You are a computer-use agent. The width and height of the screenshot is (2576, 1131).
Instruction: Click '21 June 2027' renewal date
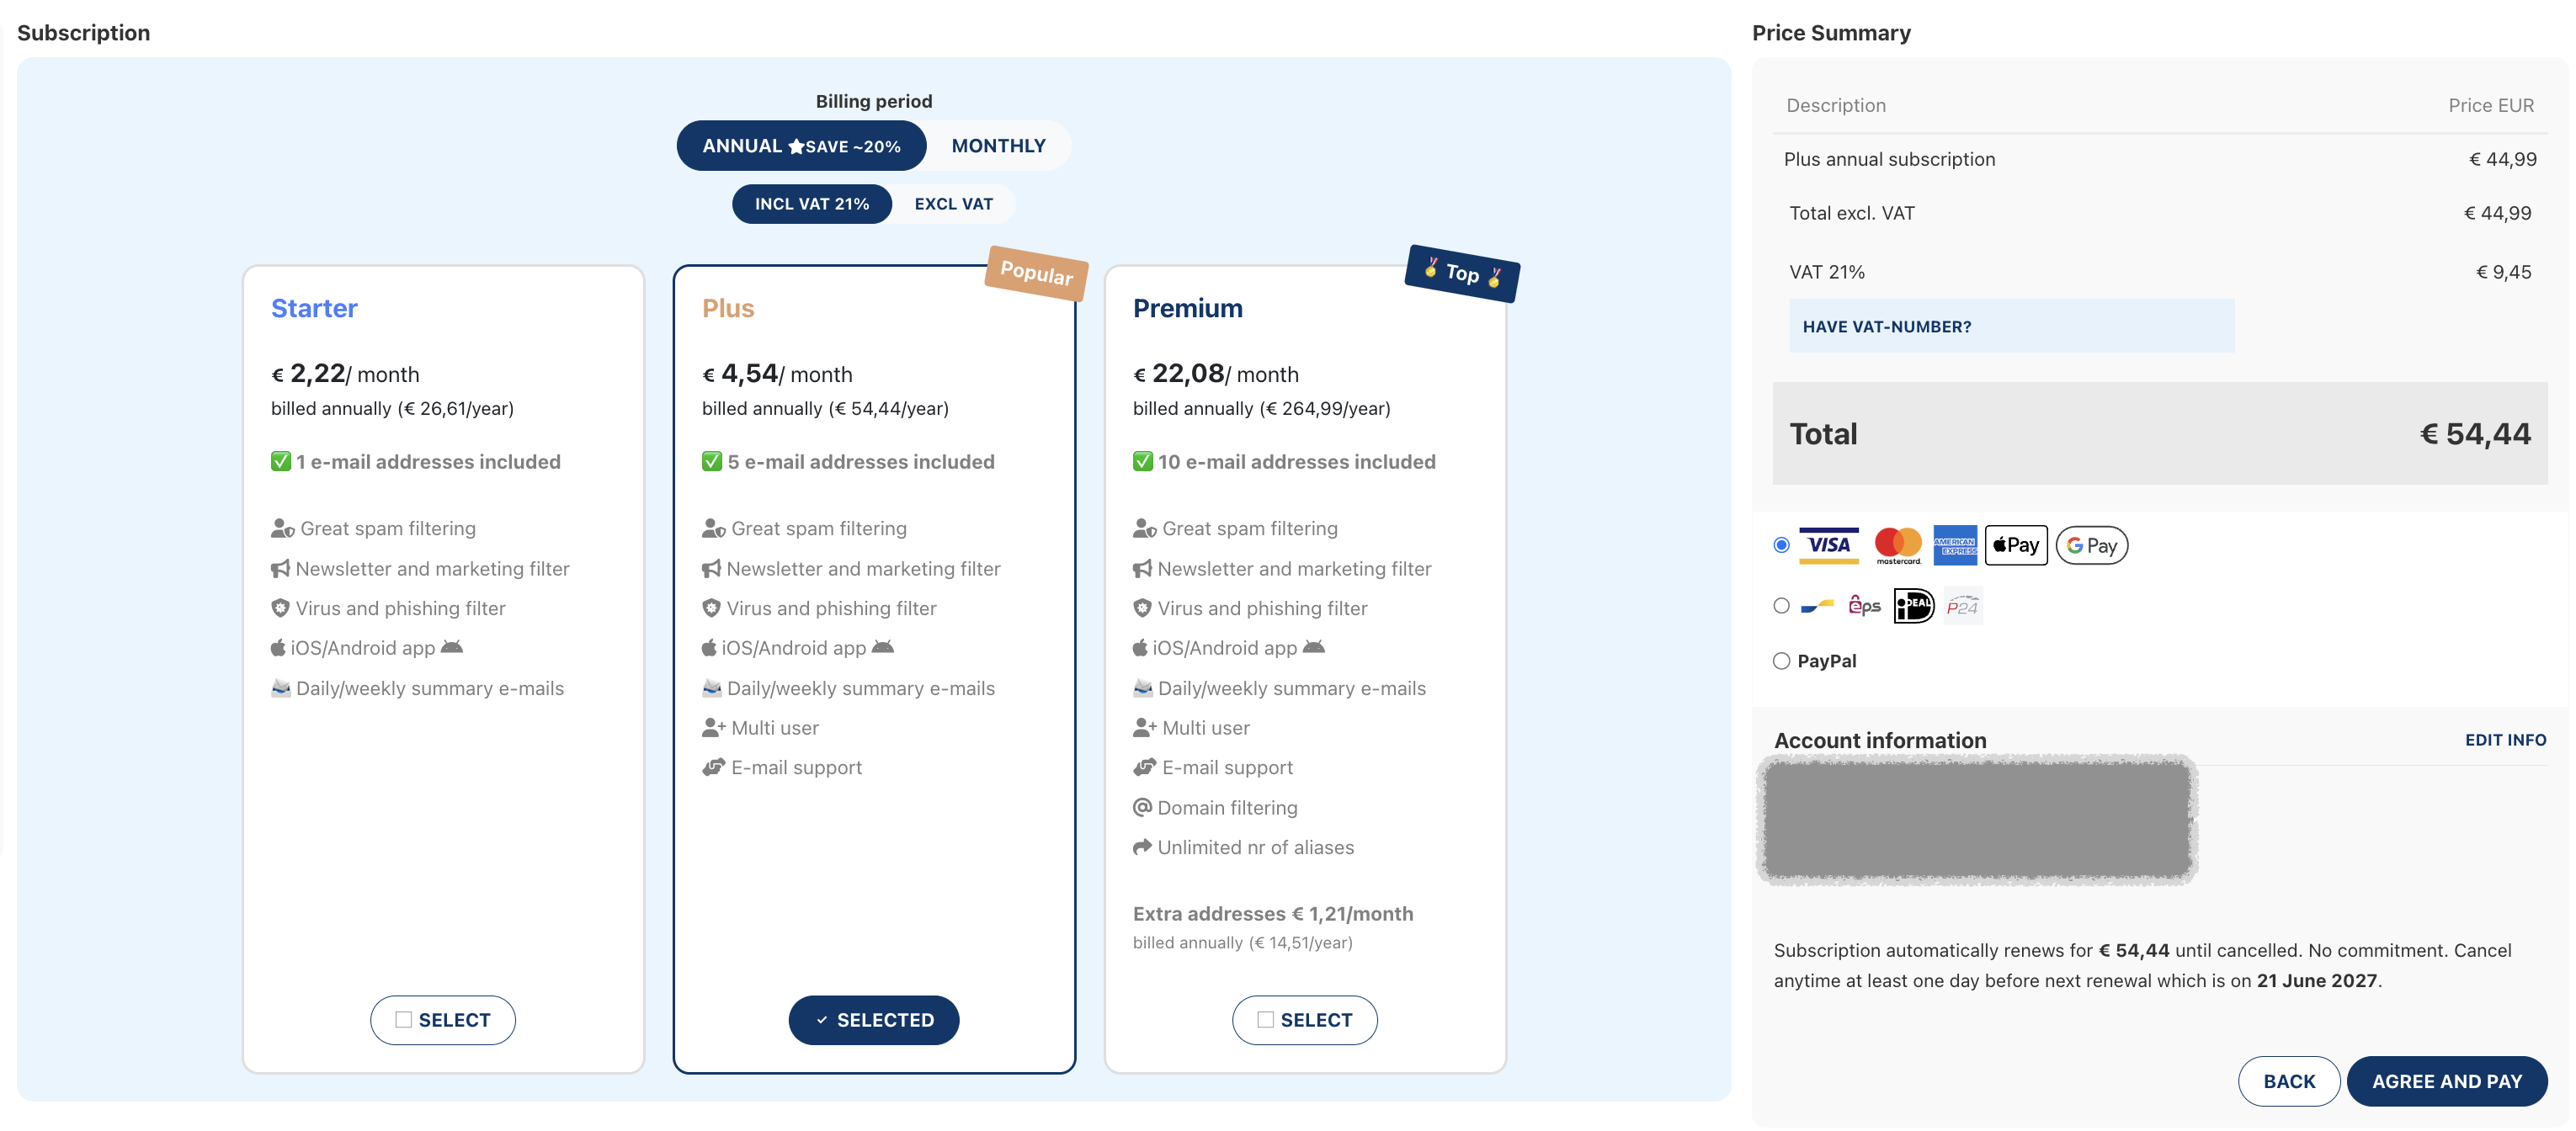tap(2316, 981)
